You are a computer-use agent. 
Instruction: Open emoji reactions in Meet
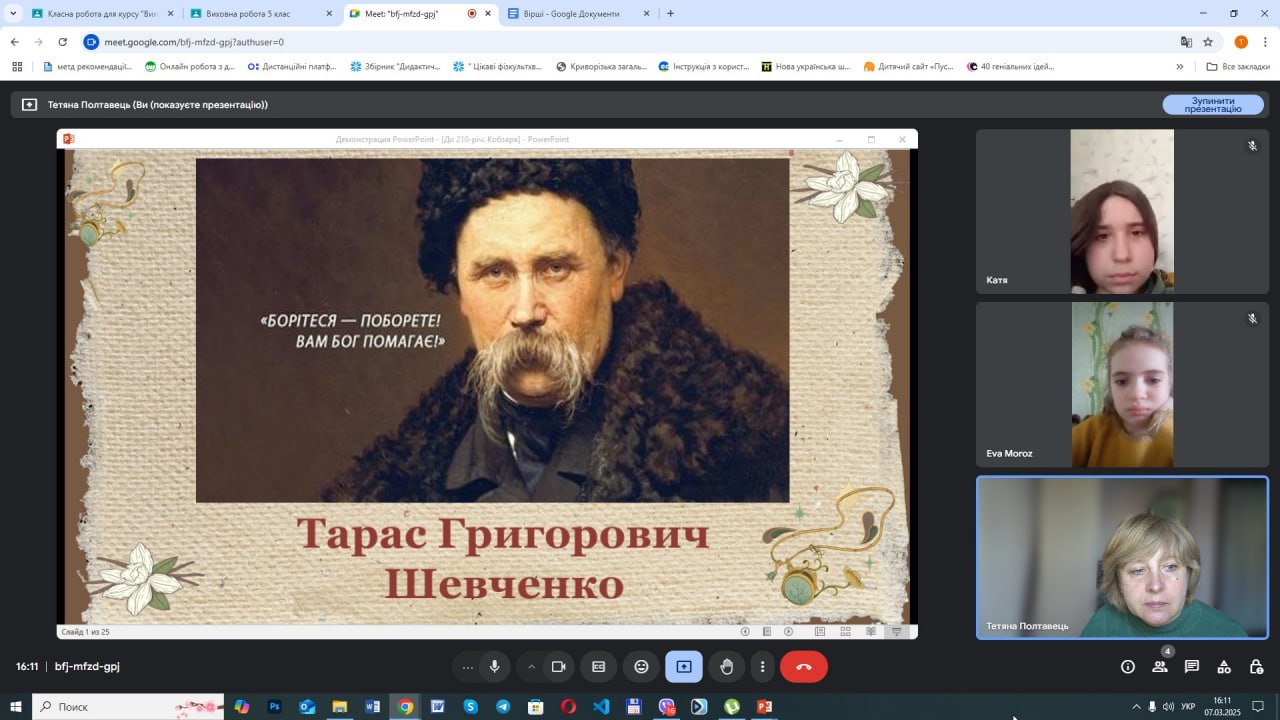coord(641,667)
